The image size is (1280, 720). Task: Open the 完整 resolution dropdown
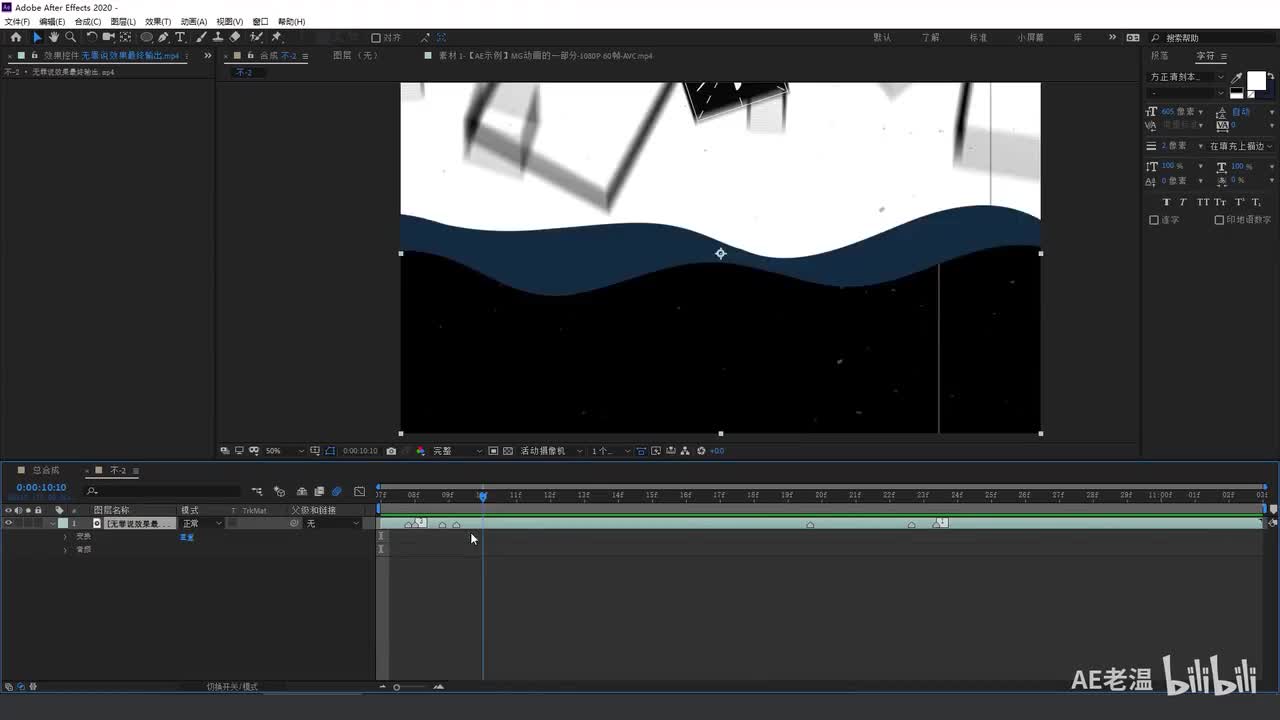457,451
